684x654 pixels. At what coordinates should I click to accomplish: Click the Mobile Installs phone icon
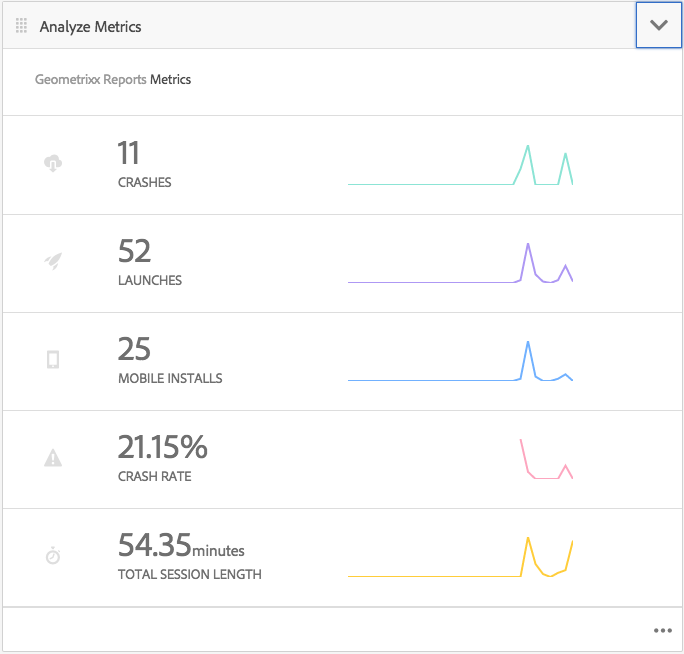[53, 360]
